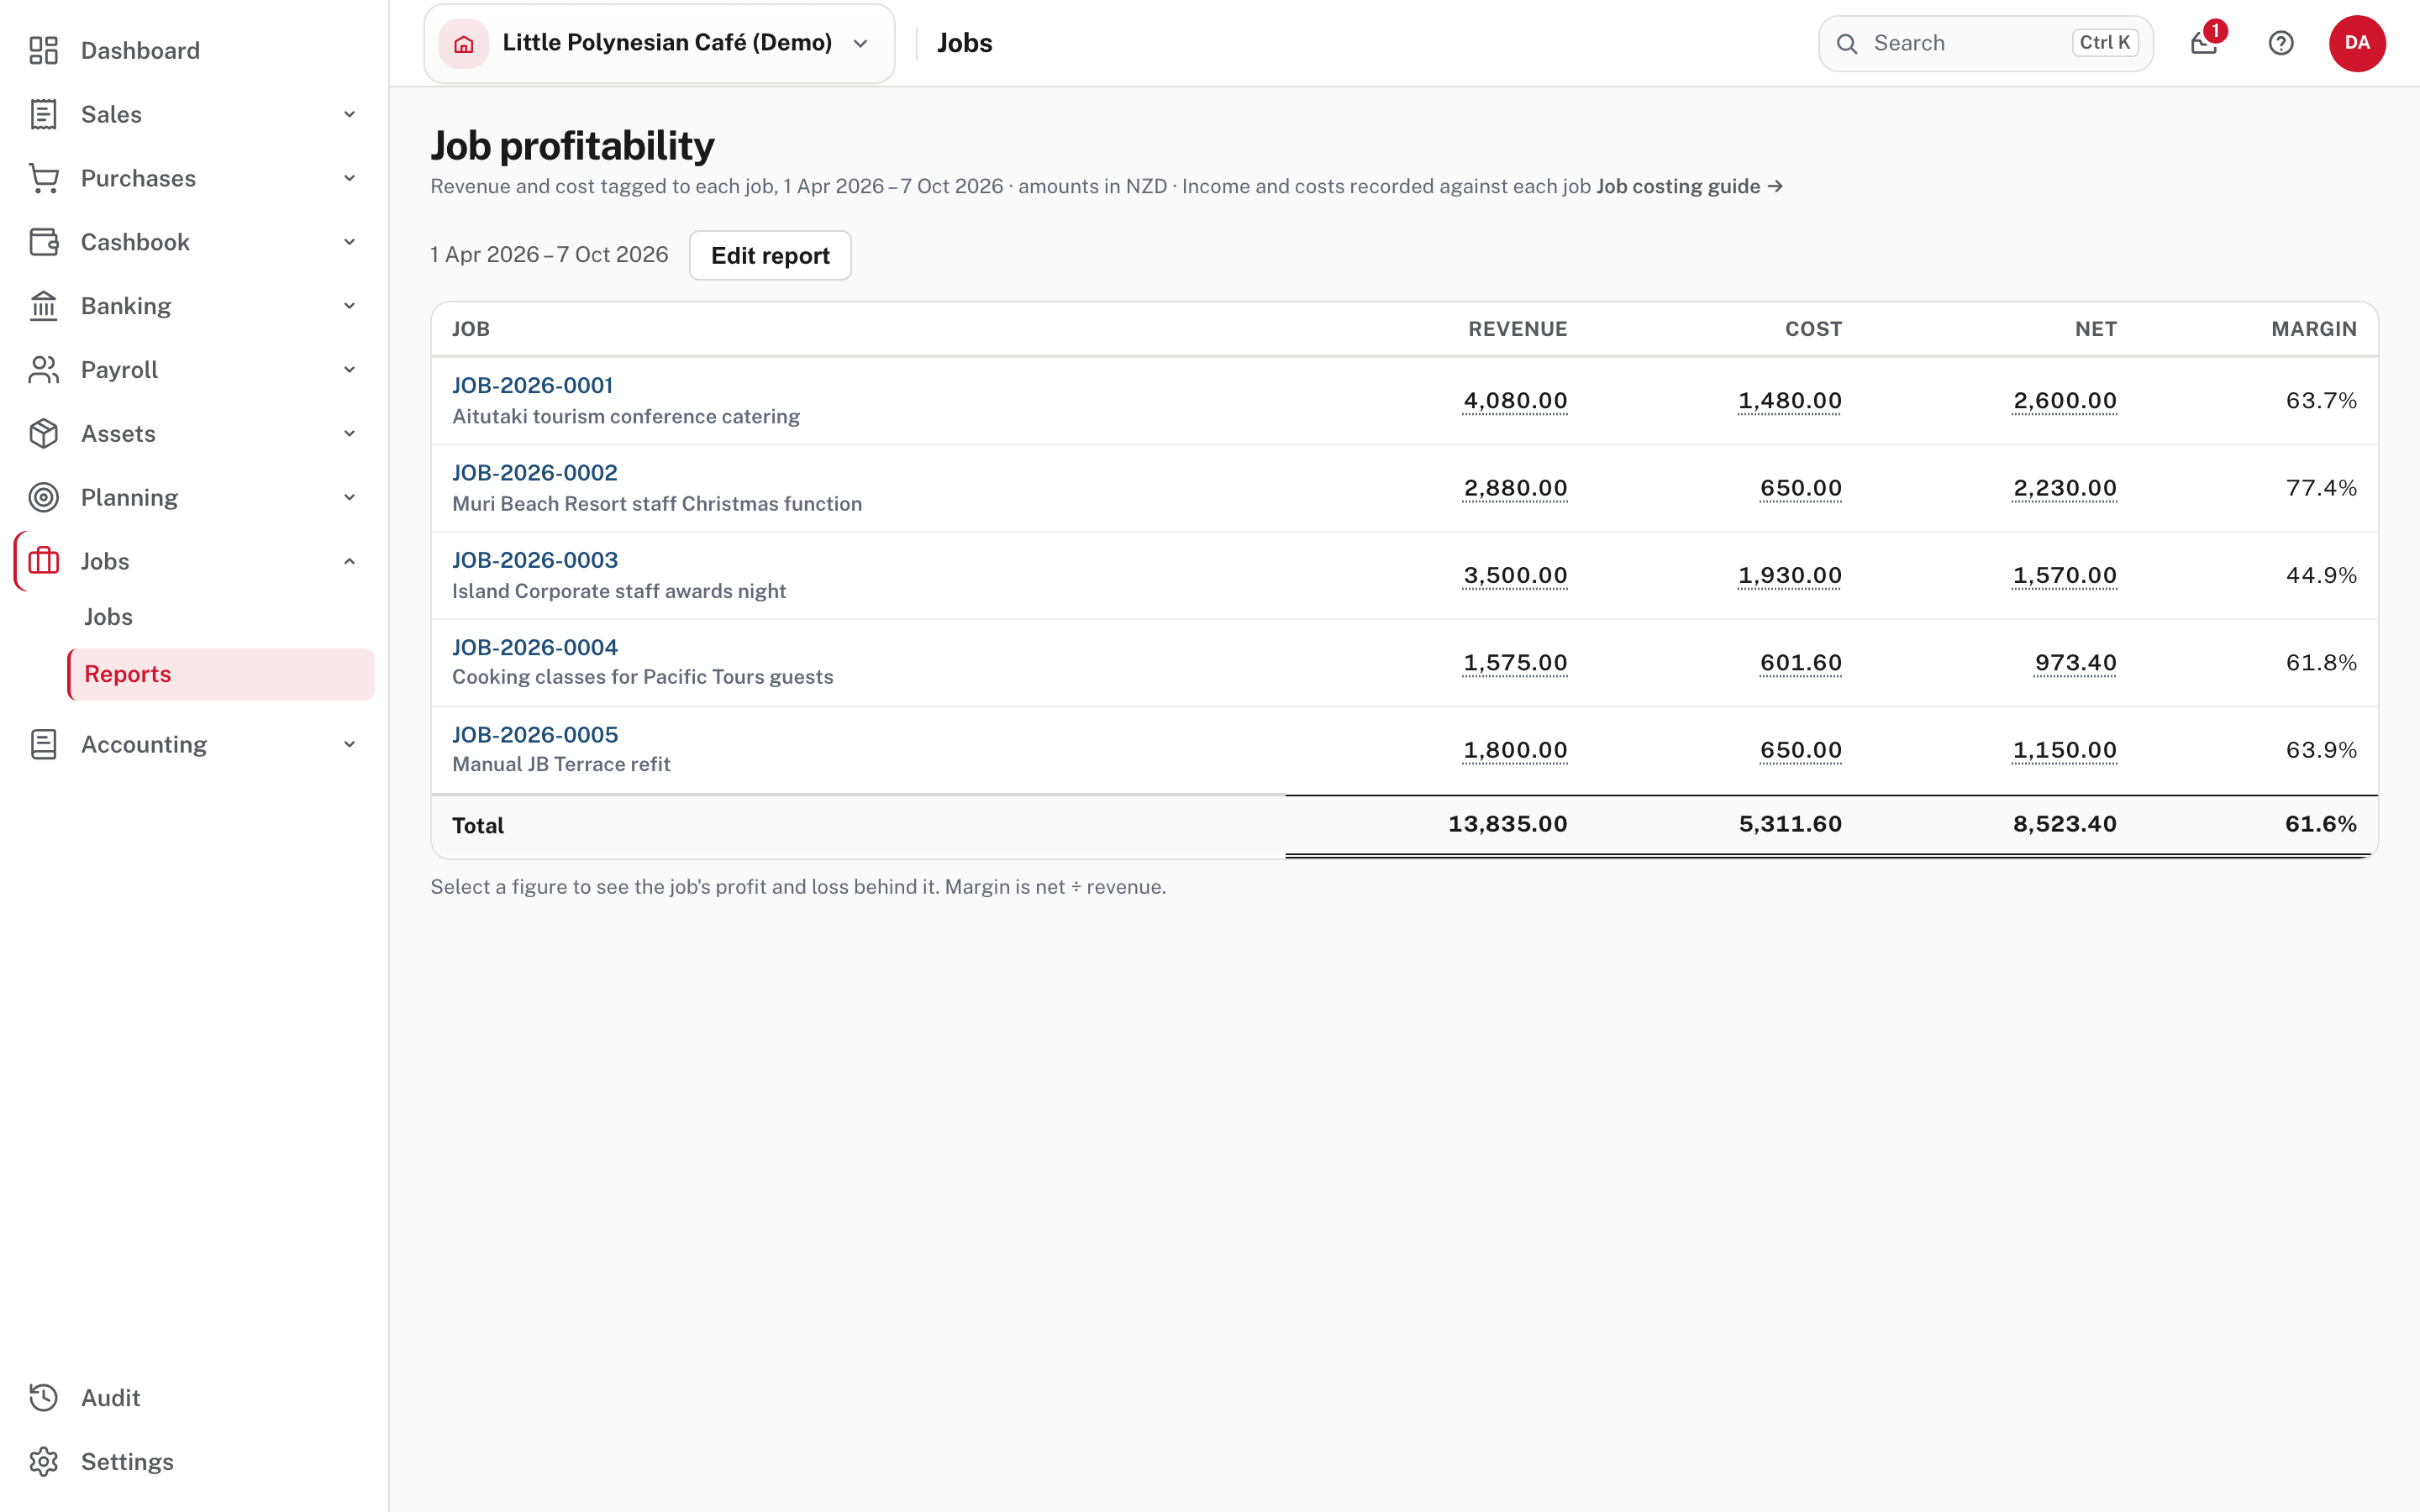Viewport: 2420px width, 1512px height.
Task: Open job JOB-2026-0002 link
Action: pos(535,472)
